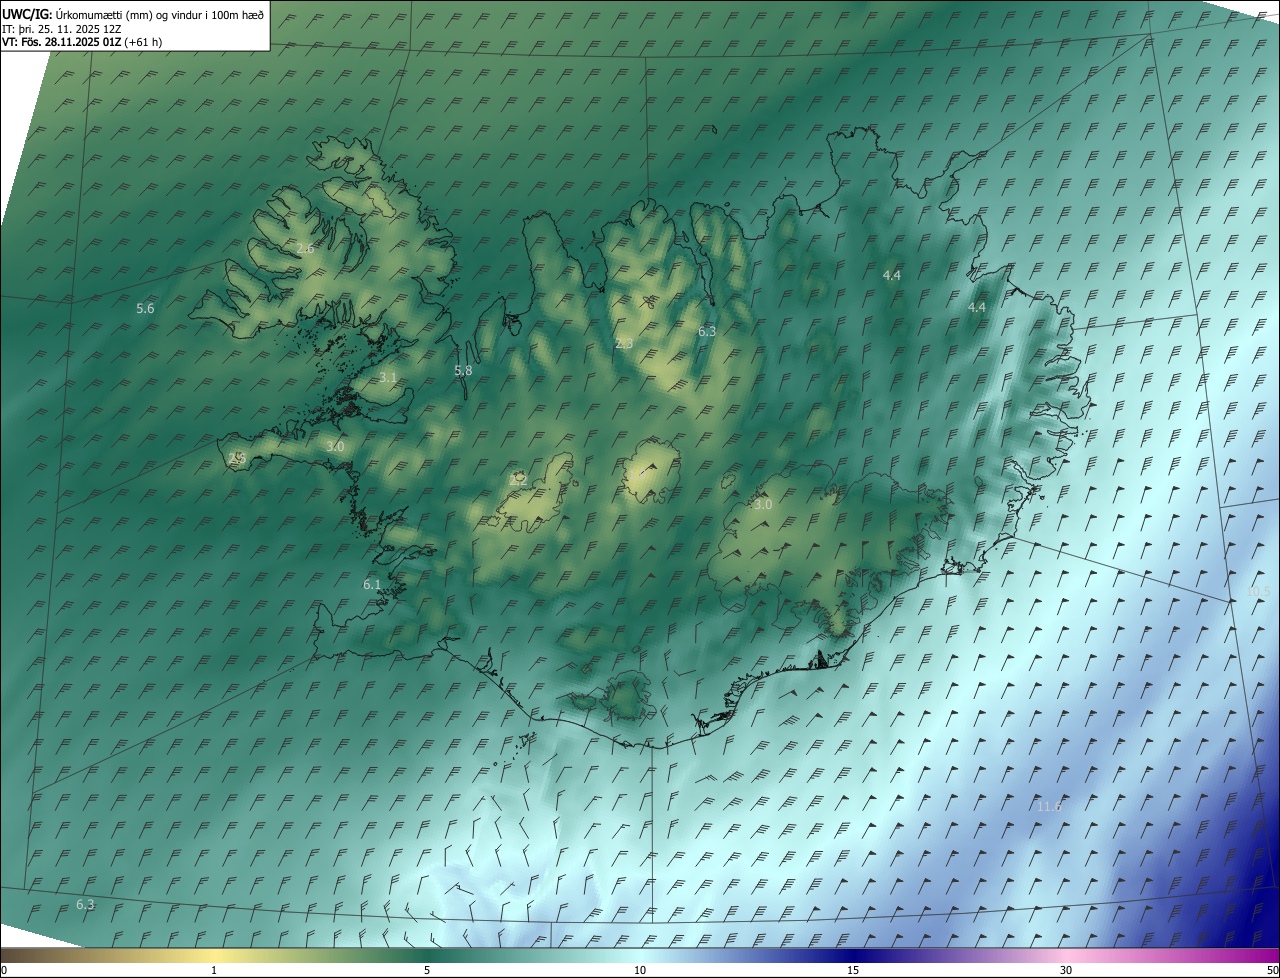This screenshot has height=978, width=1280.
Task: Click the 3.1 value label on the map
Action: (x=388, y=377)
